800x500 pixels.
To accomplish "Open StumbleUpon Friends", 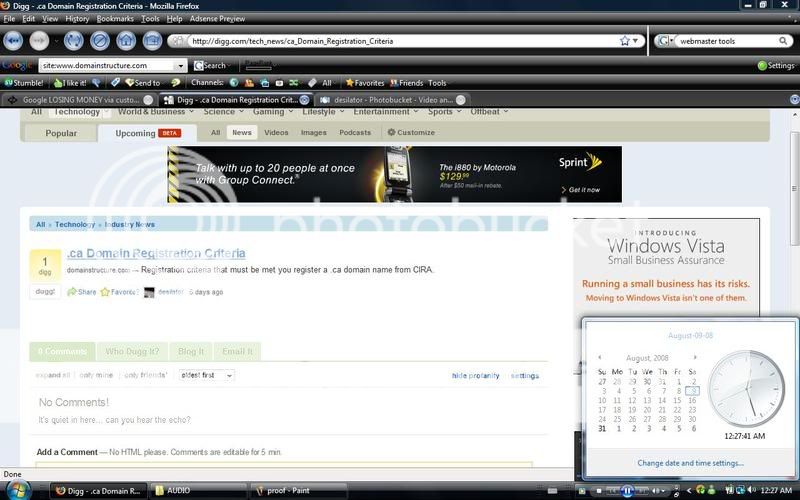I will [x=407, y=83].
